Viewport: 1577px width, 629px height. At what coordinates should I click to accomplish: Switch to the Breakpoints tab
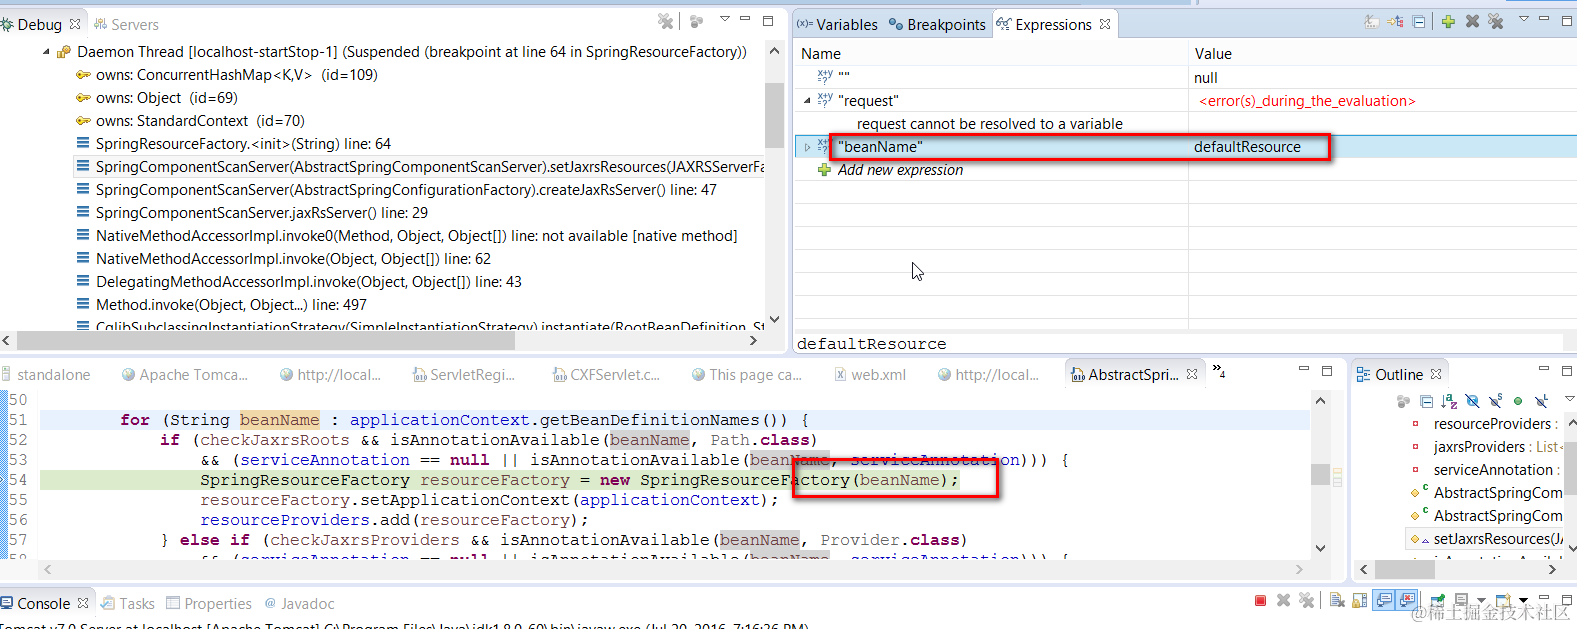937,24
